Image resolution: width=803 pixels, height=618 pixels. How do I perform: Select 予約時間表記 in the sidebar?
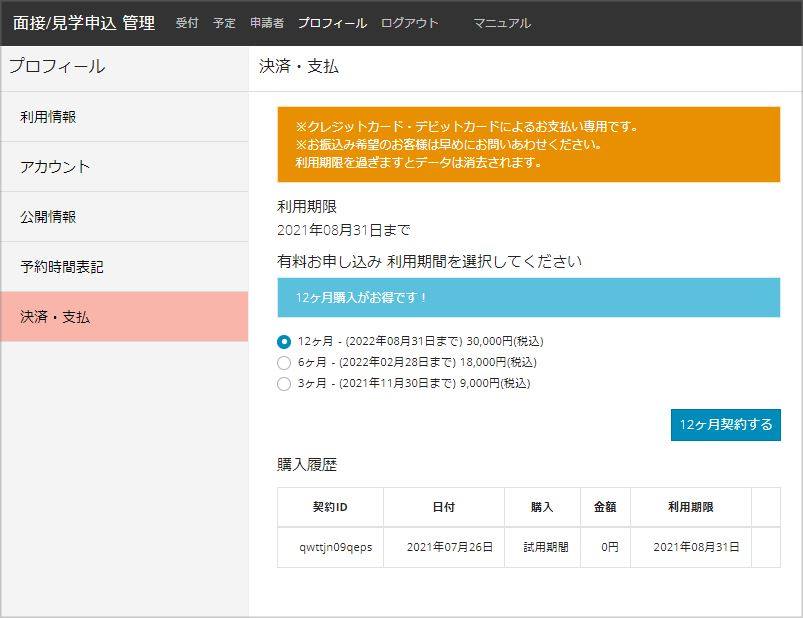click(62, 267)
